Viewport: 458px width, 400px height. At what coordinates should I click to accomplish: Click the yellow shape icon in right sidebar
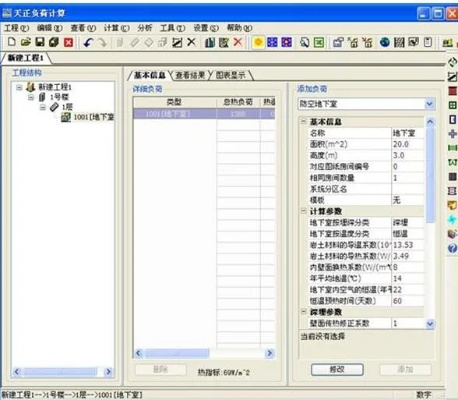point(452,205)
